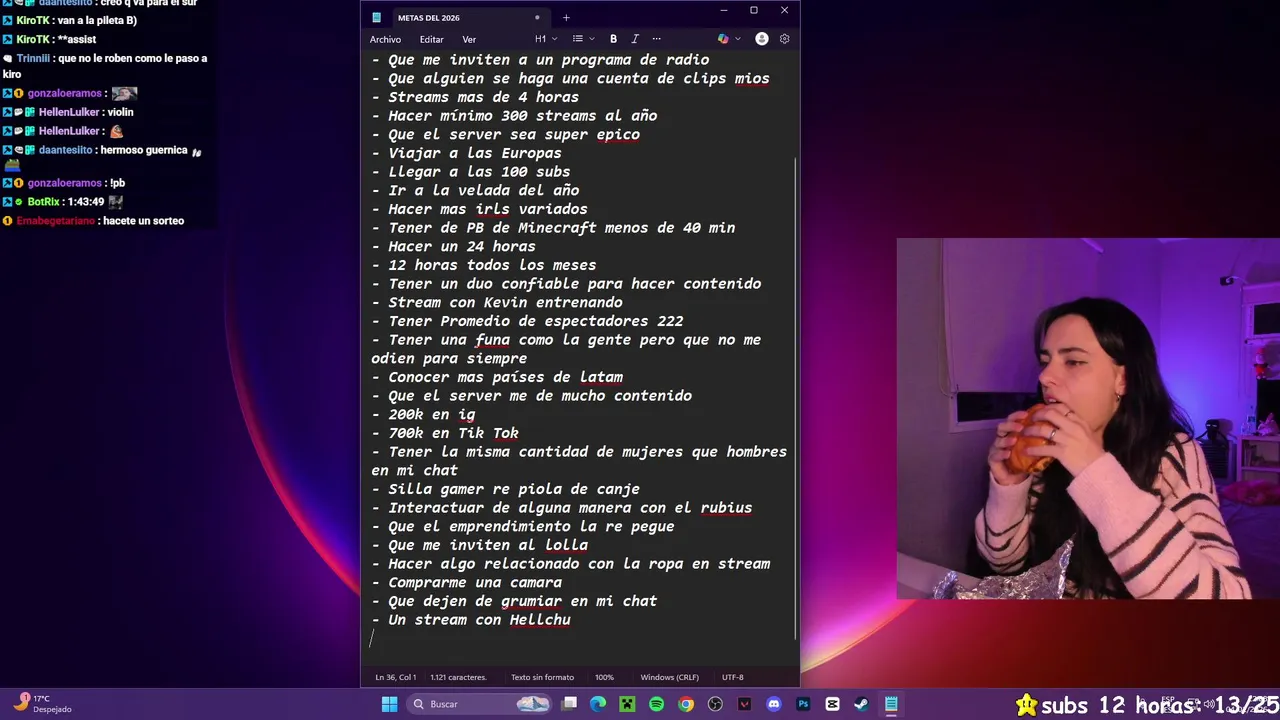Open the Archivo menu
Viewport: 1280px width, 720px height.
pyautogui.click(x=385, y=39)
